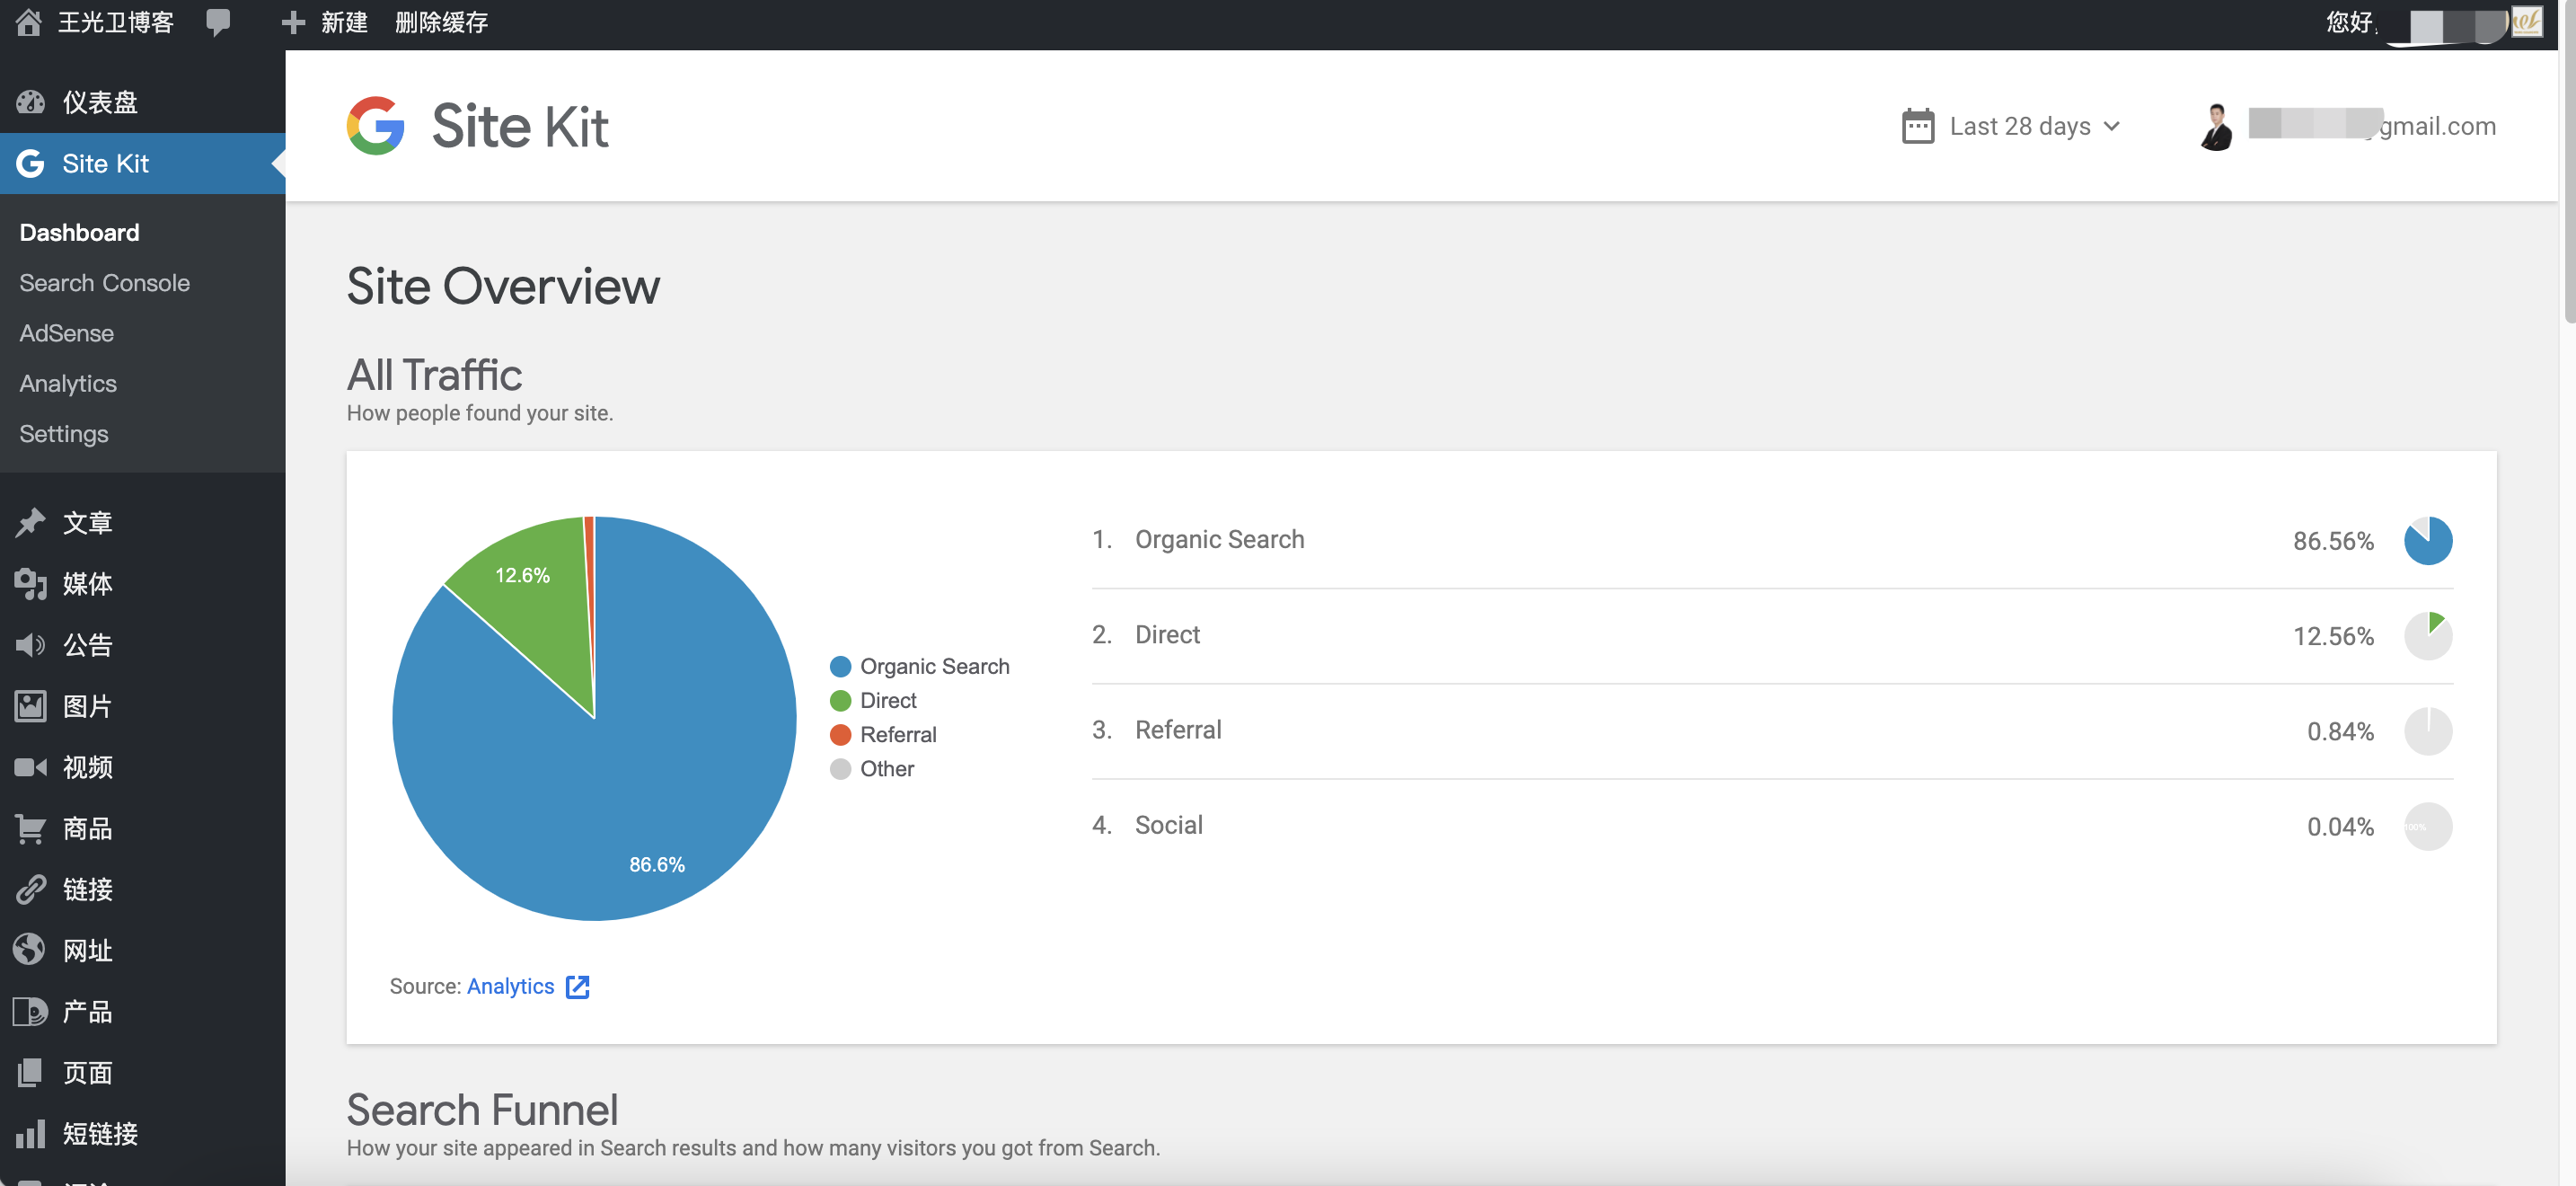The image size is (2576, 1186).
Task: Open Analytics section in sidebar
Action: pos(67,383)
